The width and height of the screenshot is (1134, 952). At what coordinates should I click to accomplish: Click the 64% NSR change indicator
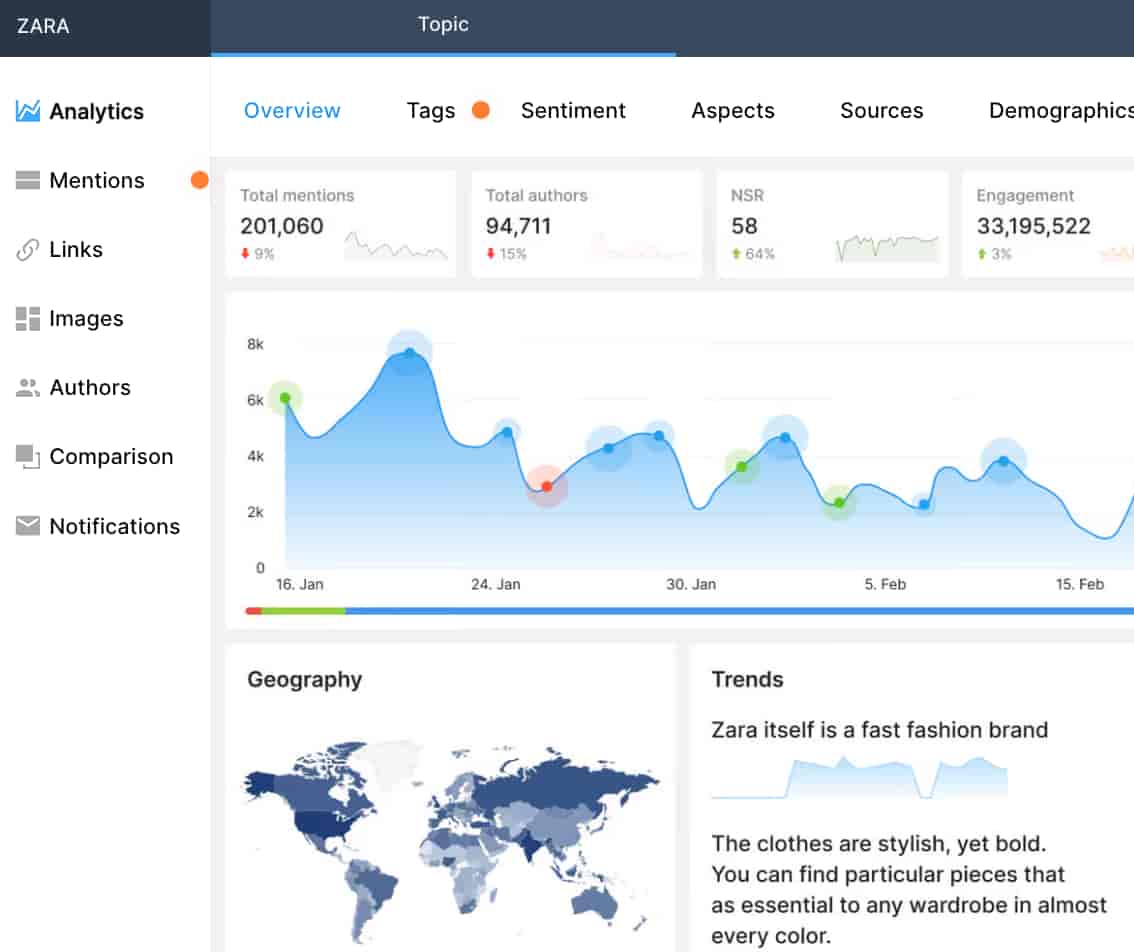point(753,254)
